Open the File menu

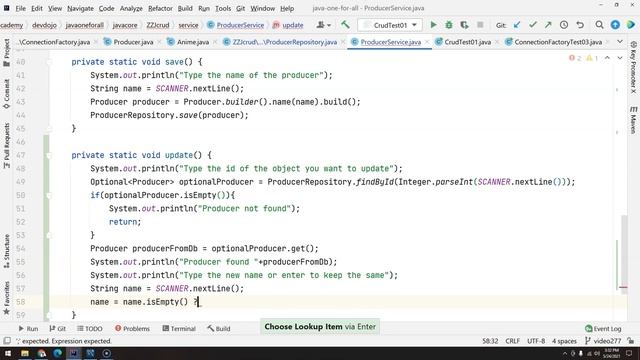click(20, 8)
